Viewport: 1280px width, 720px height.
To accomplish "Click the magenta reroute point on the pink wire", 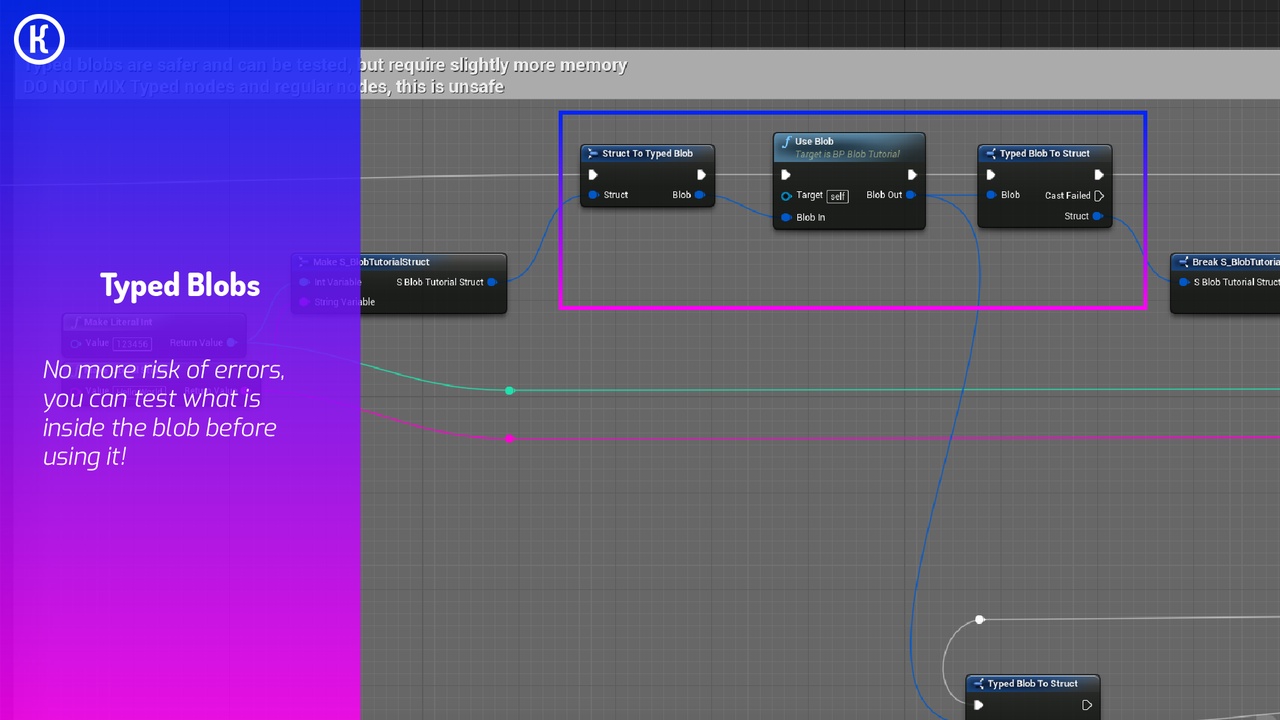I will pos(510,438).
